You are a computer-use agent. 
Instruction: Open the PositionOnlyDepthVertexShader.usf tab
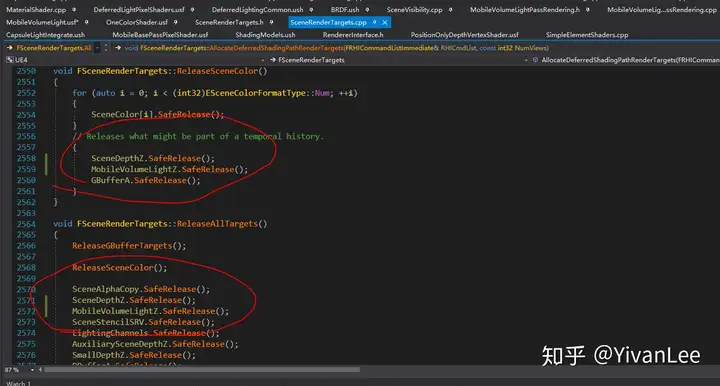click(x=465, y=35)
